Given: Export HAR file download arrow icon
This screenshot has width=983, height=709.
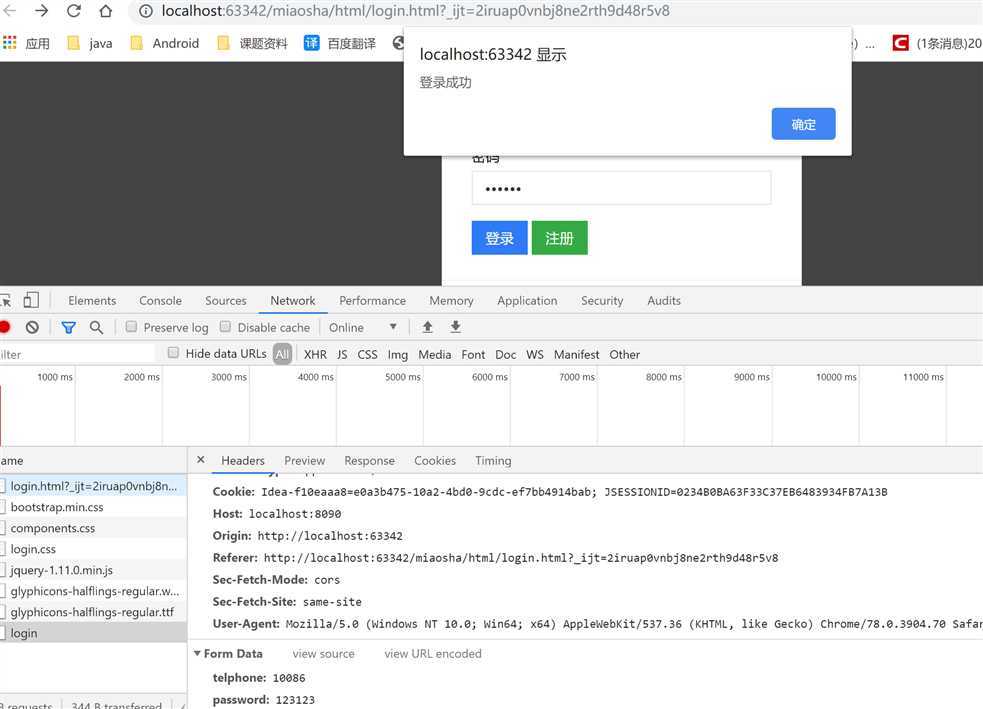Looking at the screenshot, I should point(456,327).
